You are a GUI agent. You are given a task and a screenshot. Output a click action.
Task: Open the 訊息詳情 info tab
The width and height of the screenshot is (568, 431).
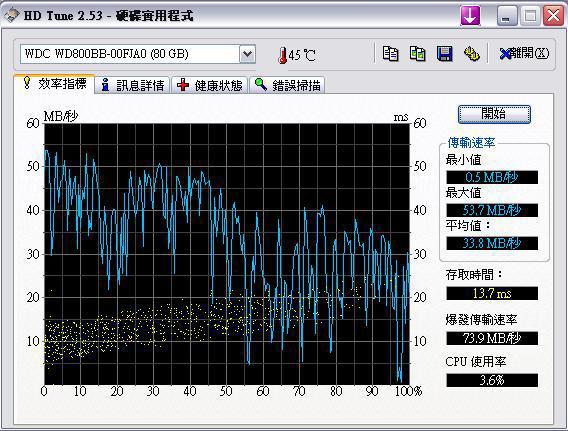(x=133, y=85)
